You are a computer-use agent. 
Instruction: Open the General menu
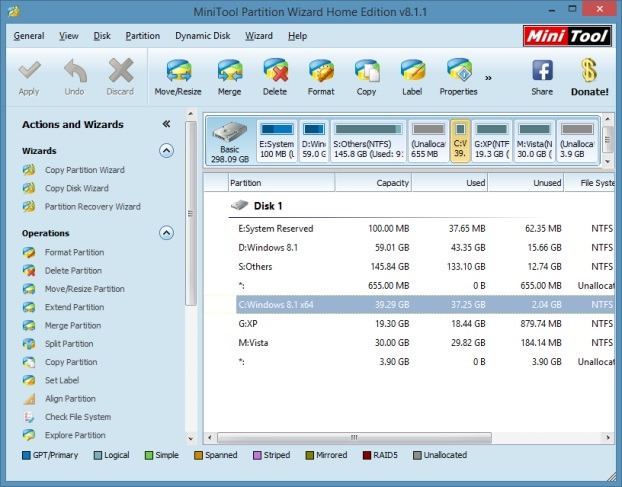coord(29,36)
